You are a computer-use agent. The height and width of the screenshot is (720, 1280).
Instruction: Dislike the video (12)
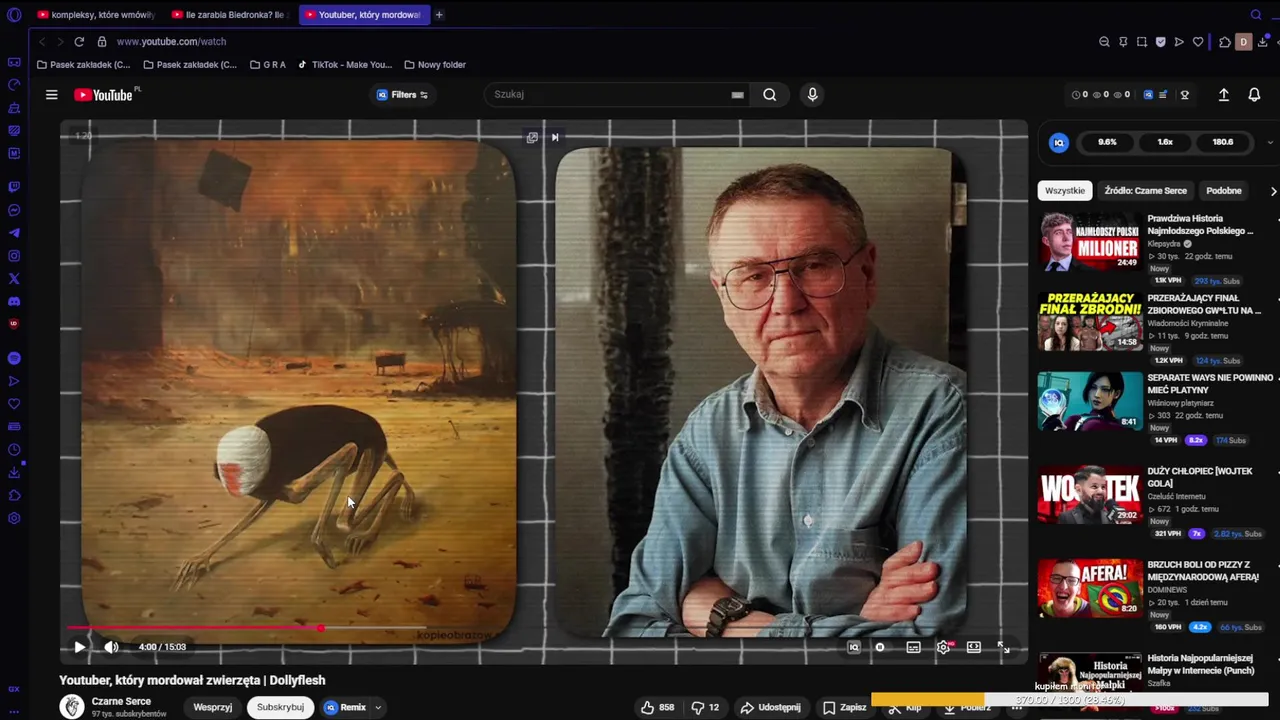coord(706,707)
